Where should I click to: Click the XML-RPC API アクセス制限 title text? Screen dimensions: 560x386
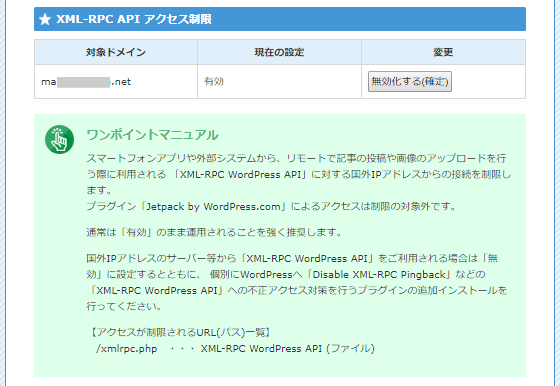pos(134,19)
